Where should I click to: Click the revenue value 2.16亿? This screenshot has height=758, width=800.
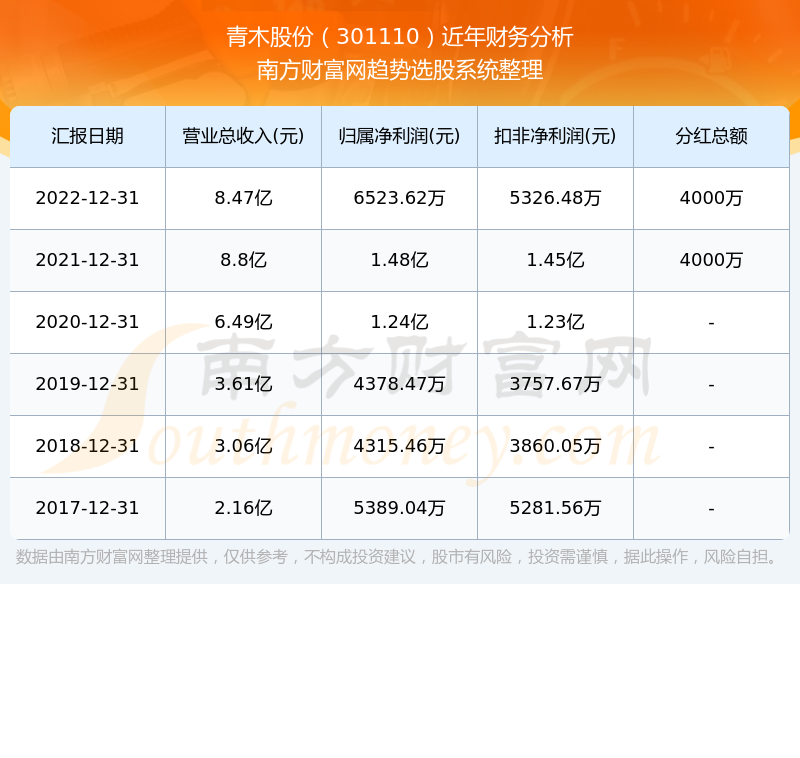pos(243,509)
